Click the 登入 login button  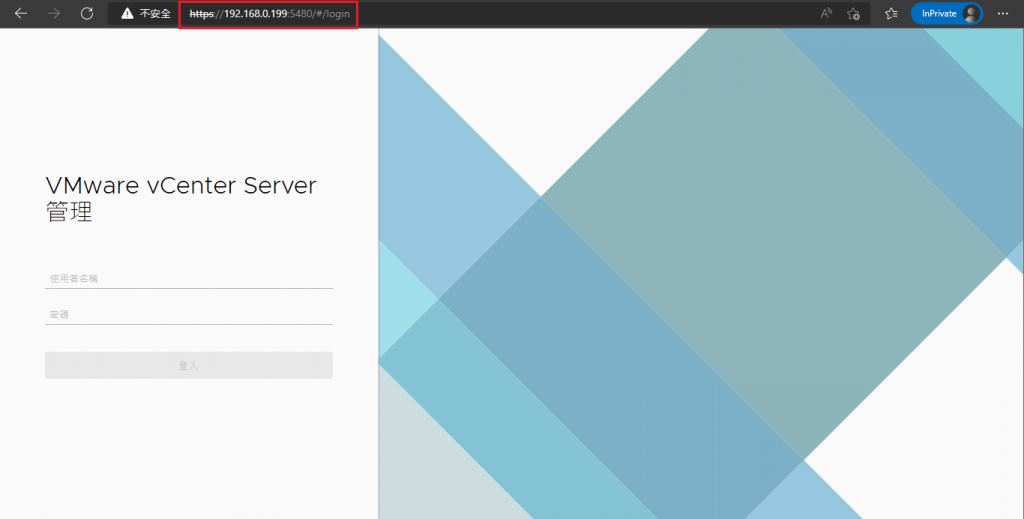point(189,366)
